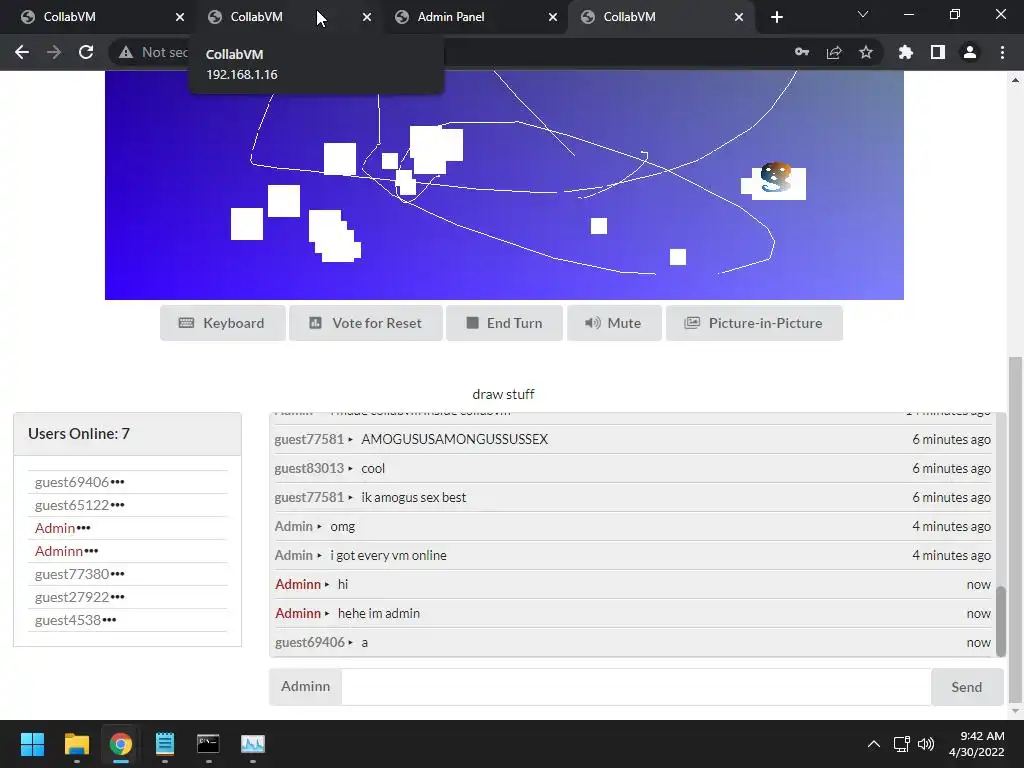Click the End Turn button
The width and height of the screenshot is (1024, 768).
click(x=504, y=323)
